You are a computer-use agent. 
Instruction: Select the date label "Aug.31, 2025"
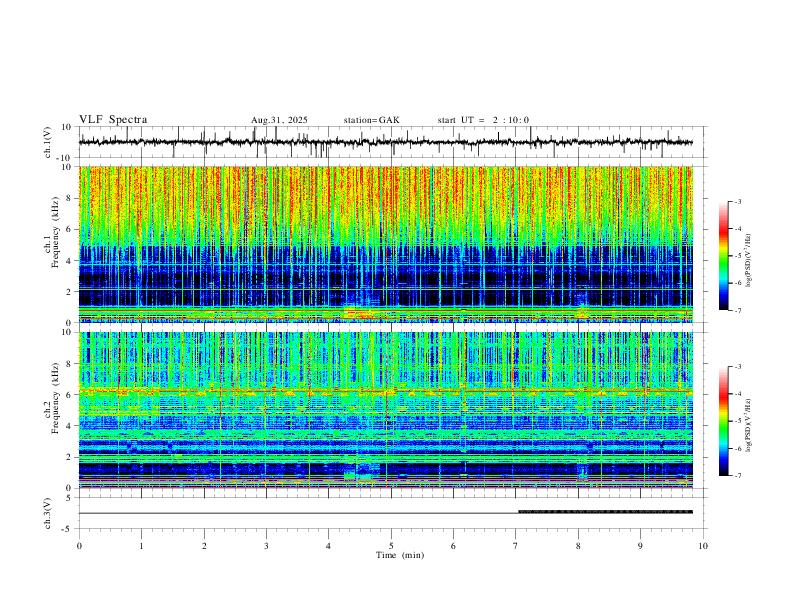(x=279, y=120)
